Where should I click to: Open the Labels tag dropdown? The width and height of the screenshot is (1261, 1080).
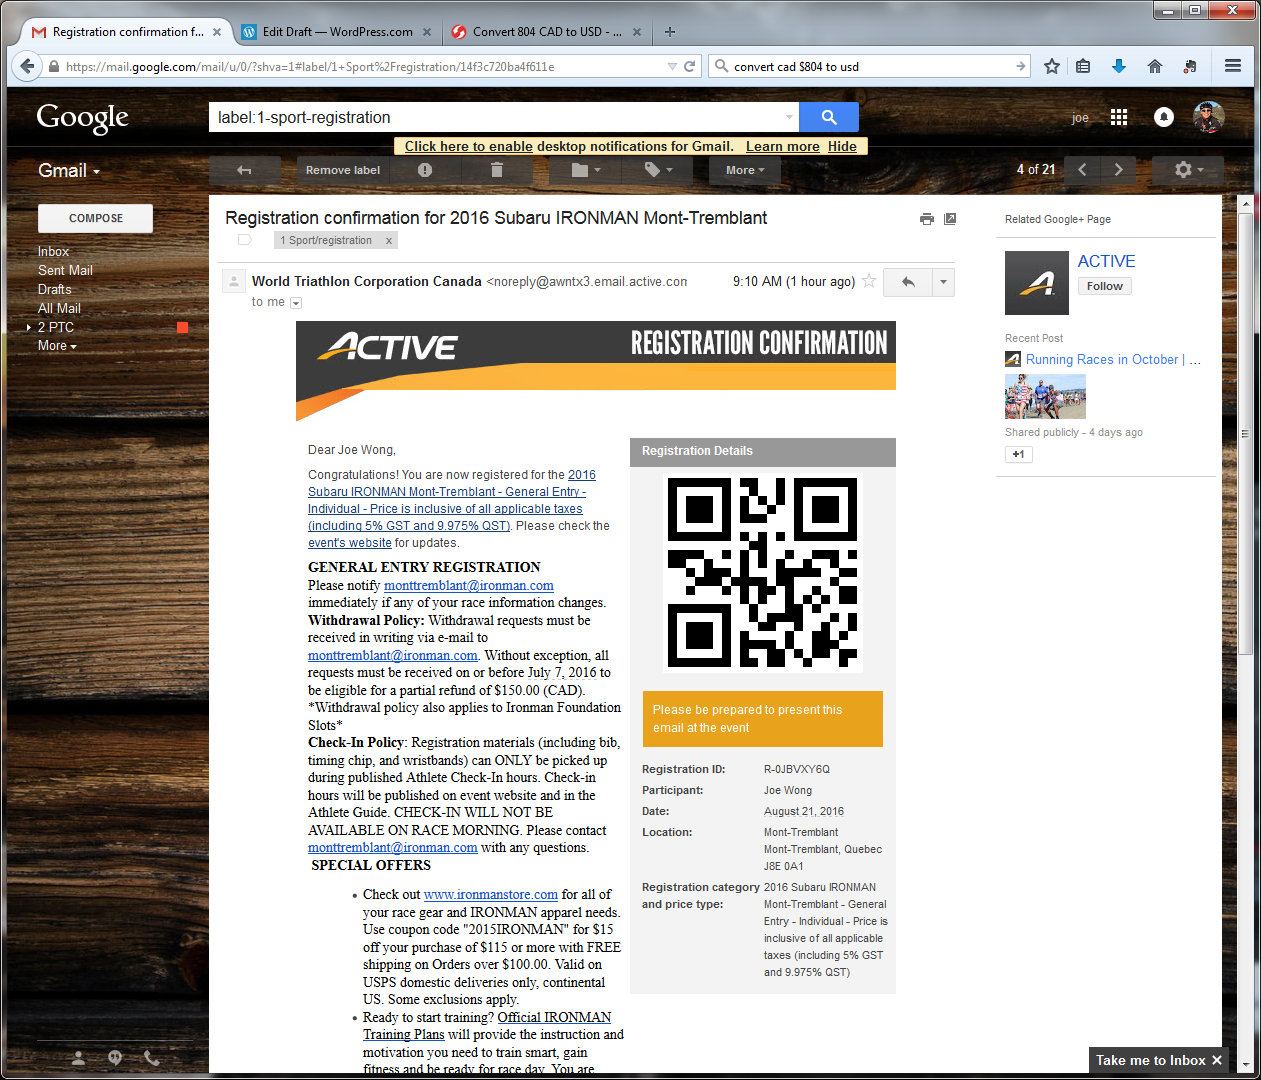(x=657, y=170)
